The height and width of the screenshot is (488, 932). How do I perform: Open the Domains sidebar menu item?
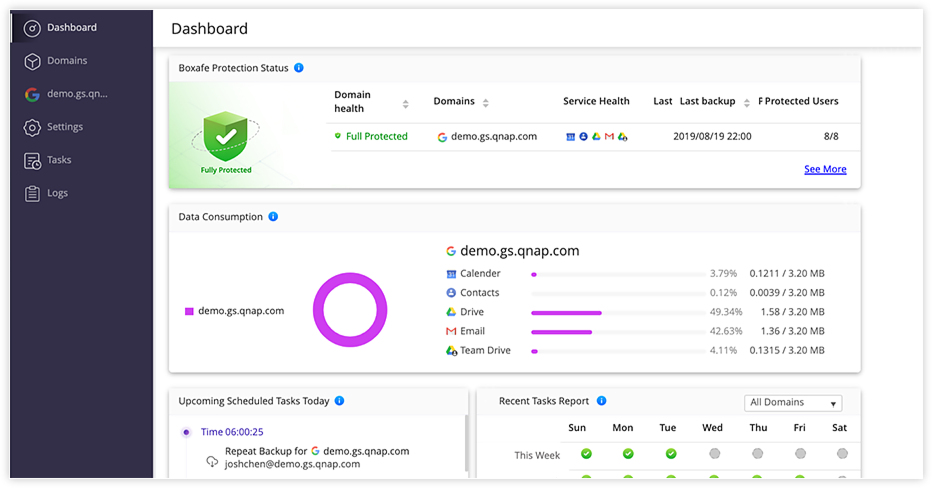(67, 61)
